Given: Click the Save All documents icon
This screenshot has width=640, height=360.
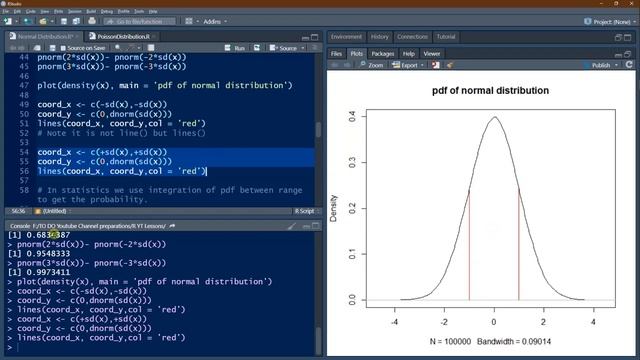Looking at the screenshot, I should click(x=76, y=21).
